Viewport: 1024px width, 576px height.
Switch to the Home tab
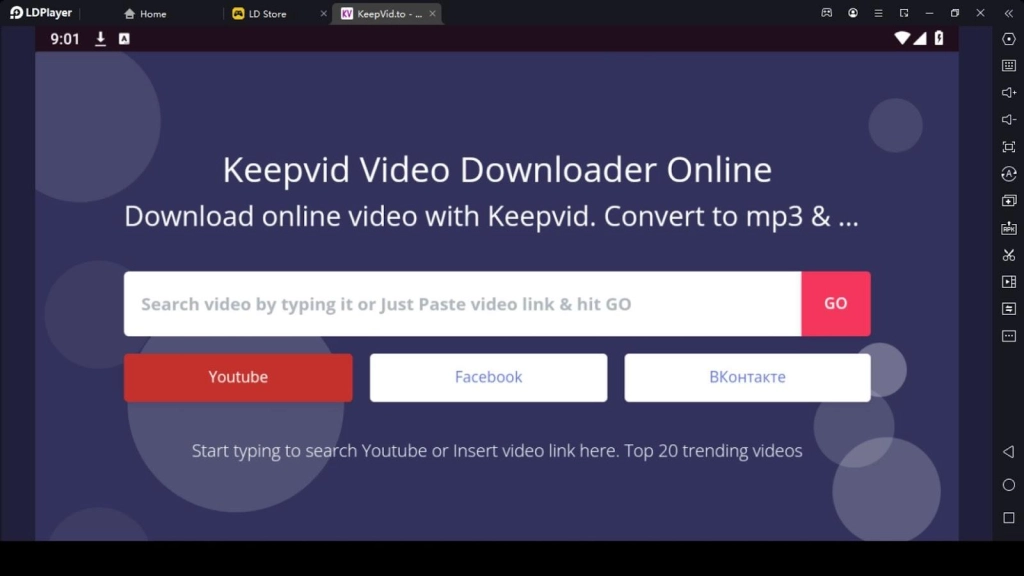(x=145, y=13)
